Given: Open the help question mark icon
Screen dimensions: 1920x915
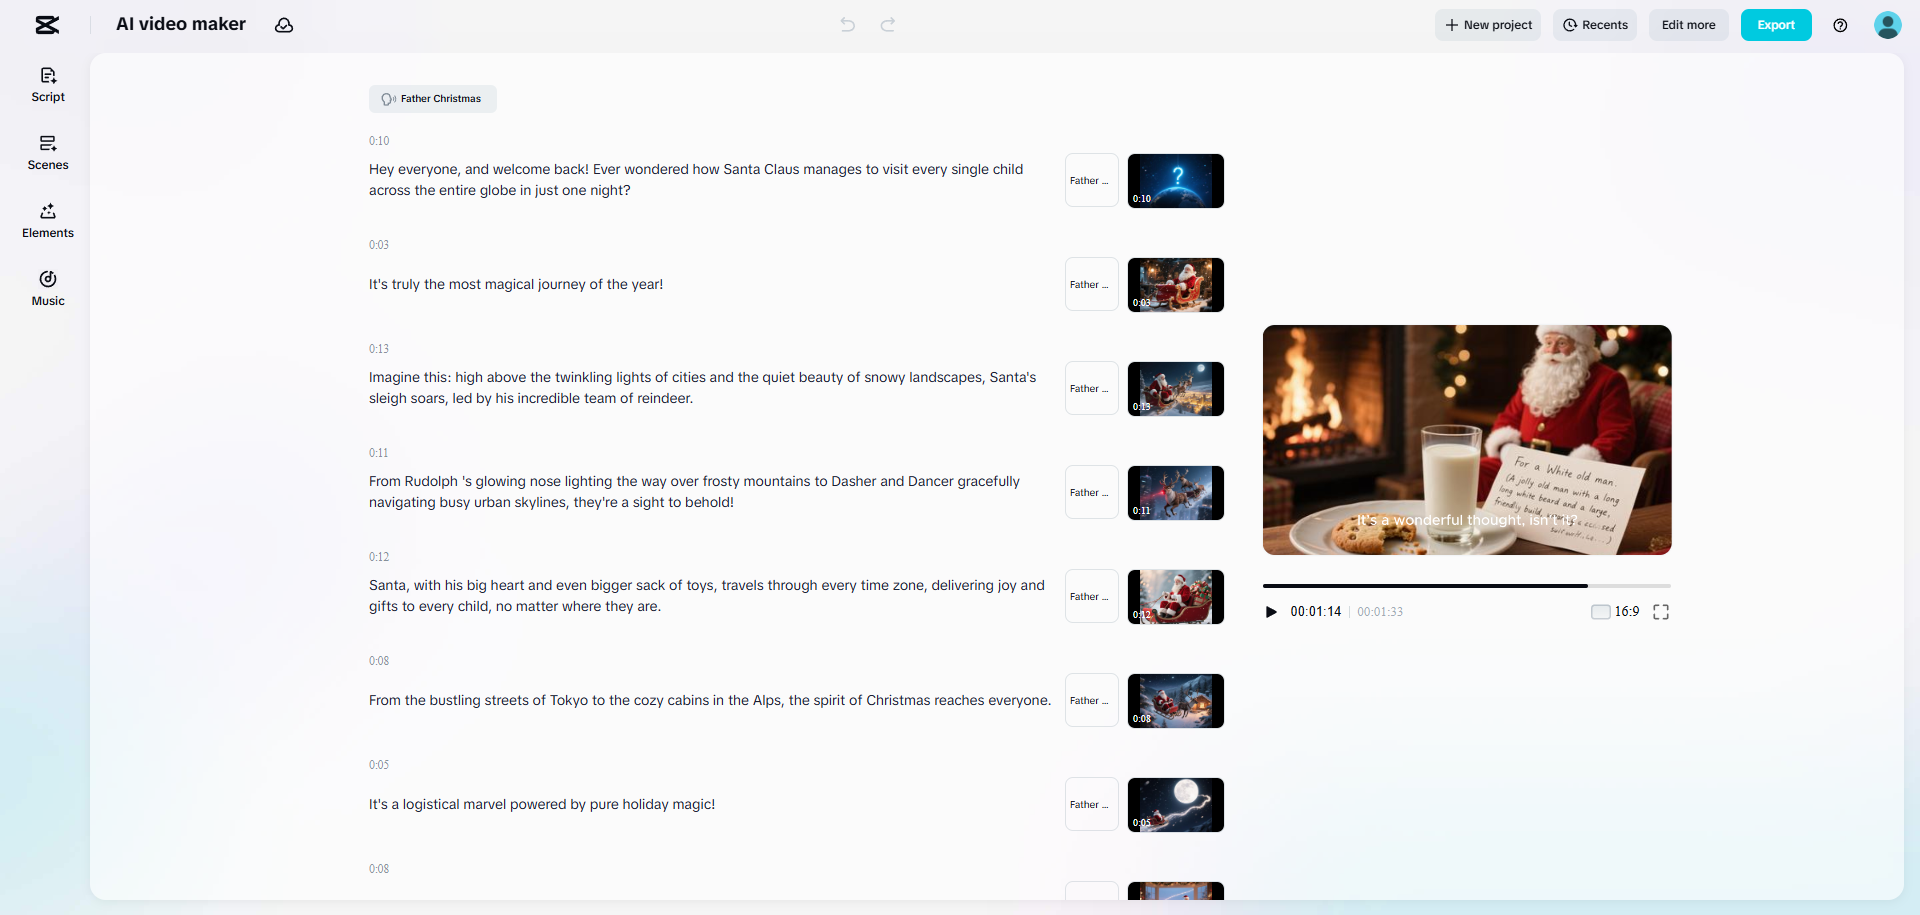Looking at the screenshot, I should pos(1840,25).
